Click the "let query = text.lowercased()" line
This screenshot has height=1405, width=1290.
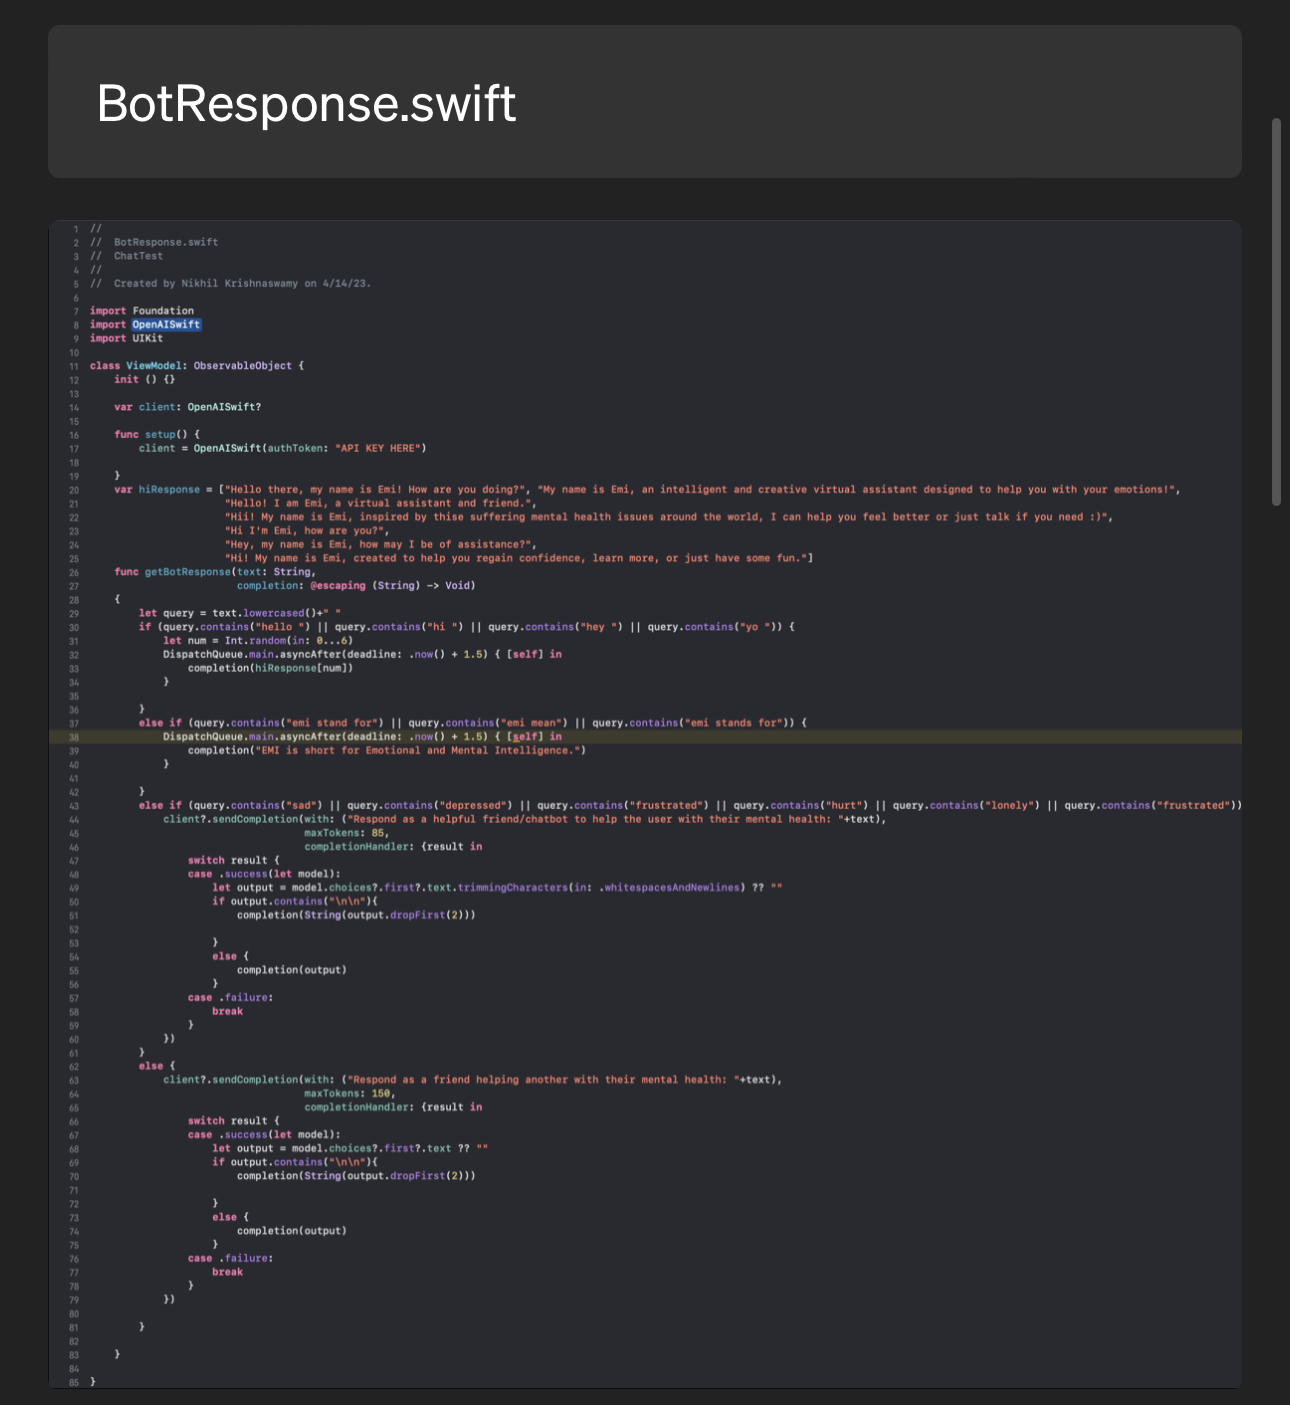(x=240, y=613)
